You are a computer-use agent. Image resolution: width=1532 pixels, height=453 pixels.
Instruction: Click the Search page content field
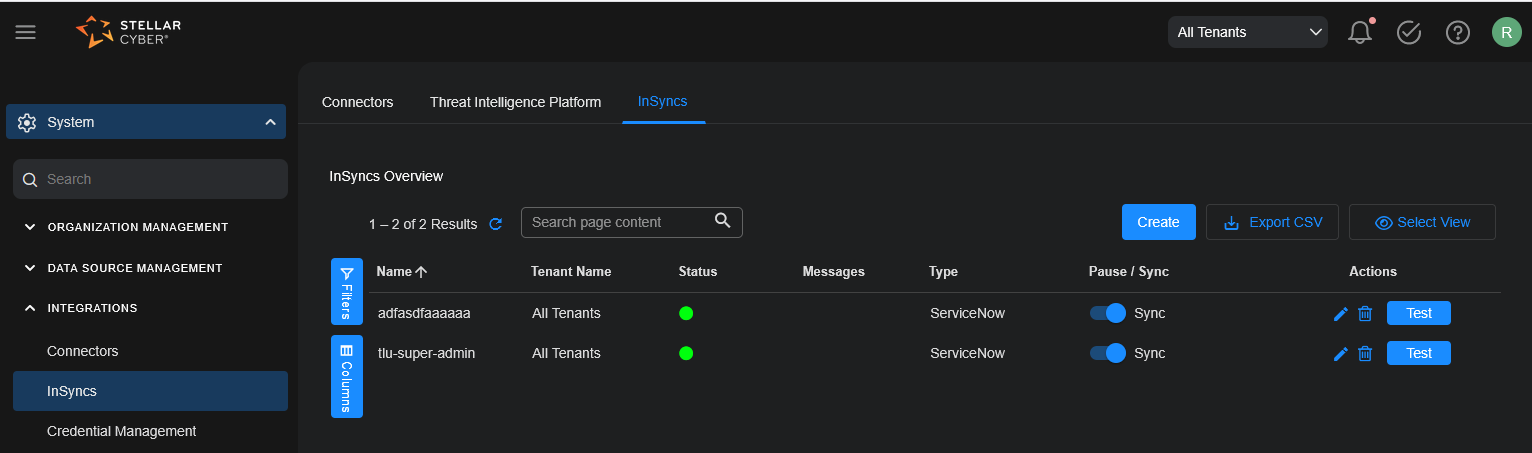(x=620, y=222)
